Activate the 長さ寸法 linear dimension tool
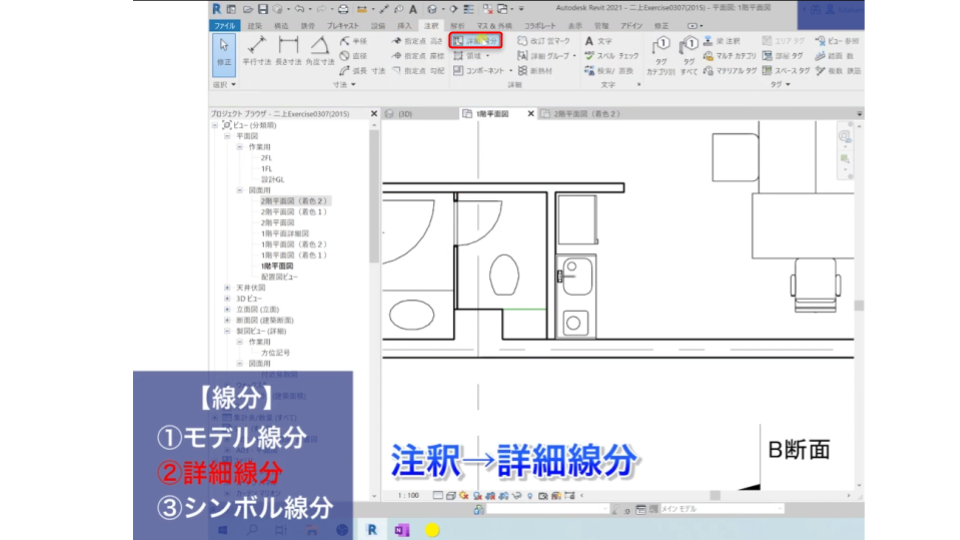This screenshot has height=540, width=960. pos(288,52)
